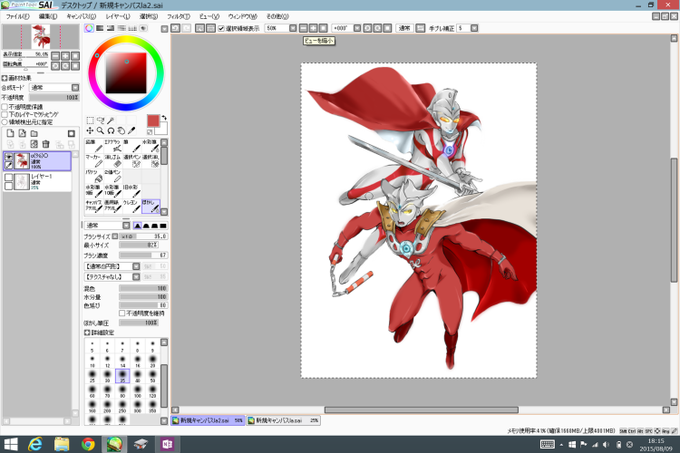Screen dimensions: 680x453
Task: Open the Filter menu
Action: (x=178, y=16)
